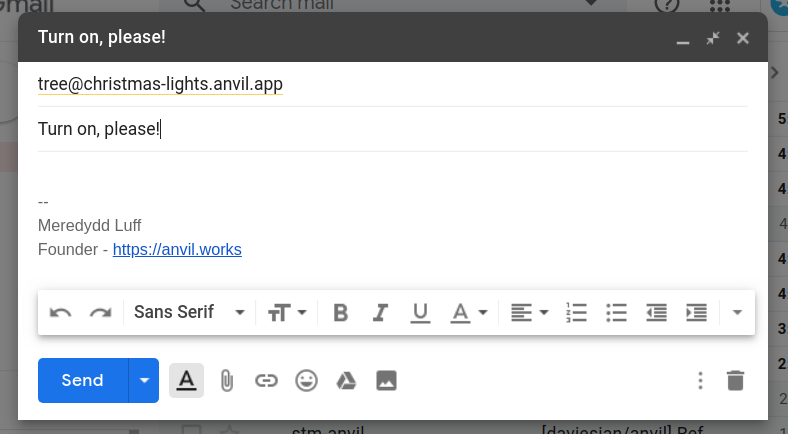The width and height of the screenshot is (788, 434).
Task: Click the undo arrow in formatting toolbar
Action: click(61, 312)
